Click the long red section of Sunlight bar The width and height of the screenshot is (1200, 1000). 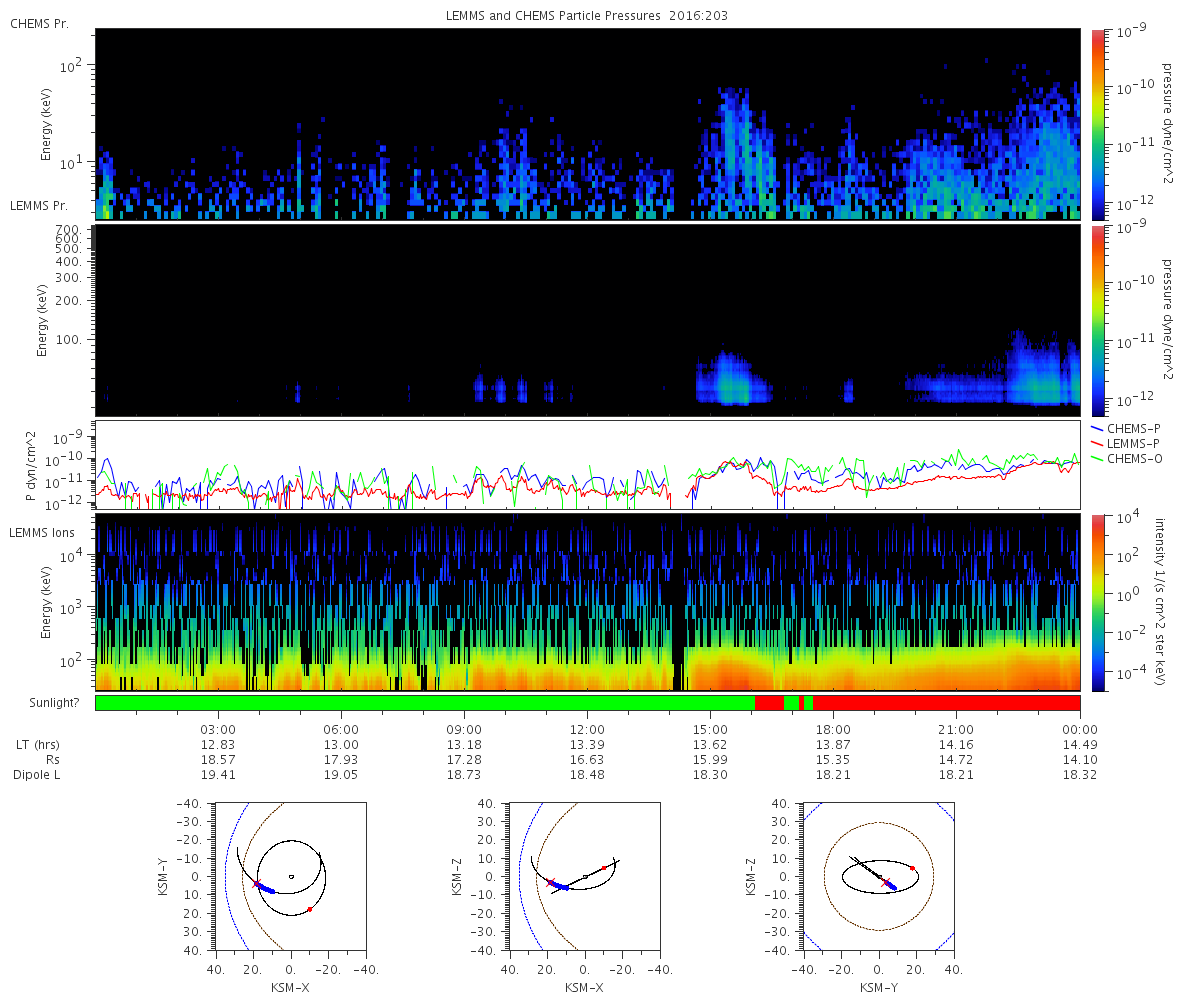coord(947,703)
